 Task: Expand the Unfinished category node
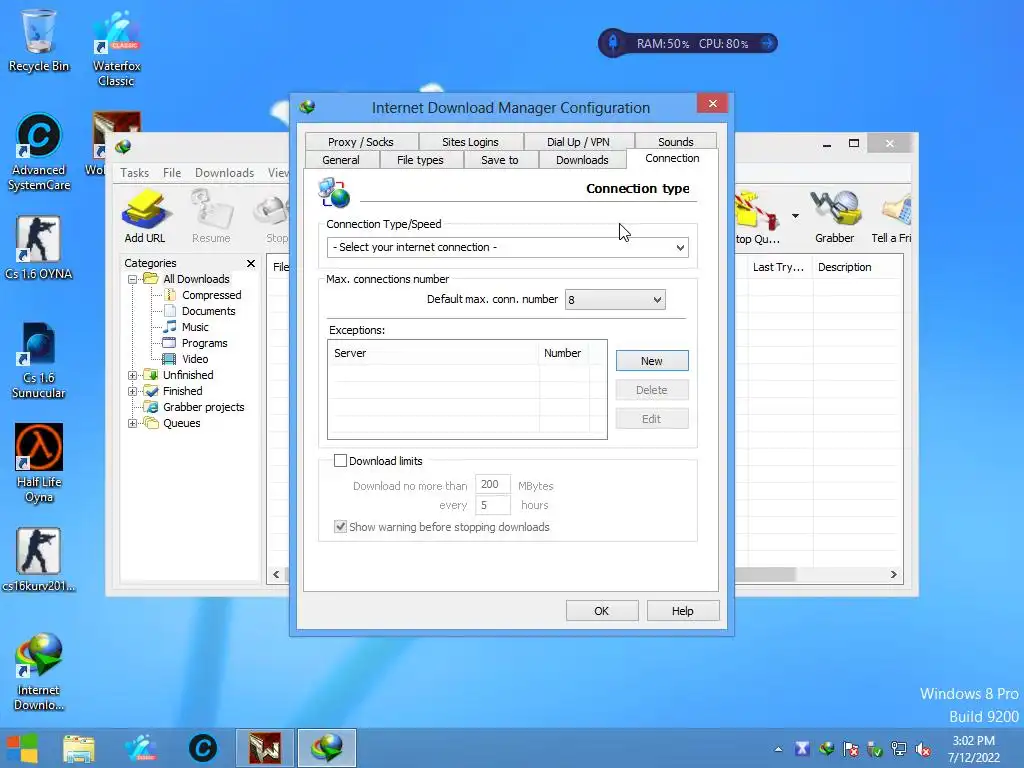coord(133,375)
